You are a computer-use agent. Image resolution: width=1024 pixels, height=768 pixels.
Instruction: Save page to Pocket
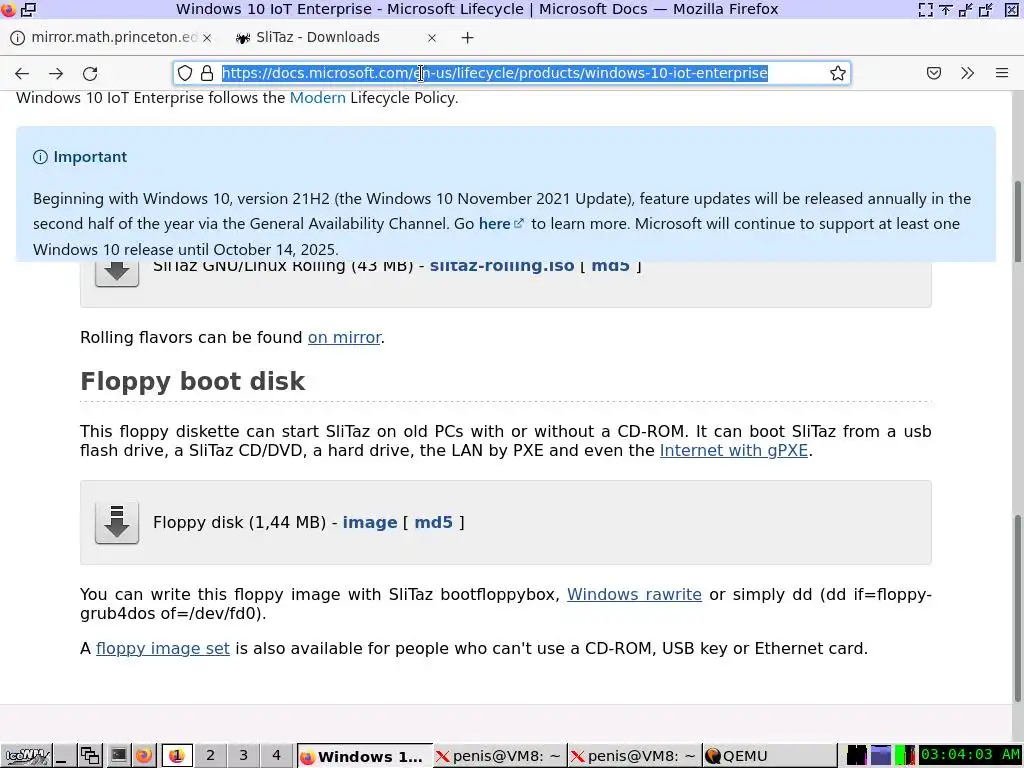(x=934, y=73)
